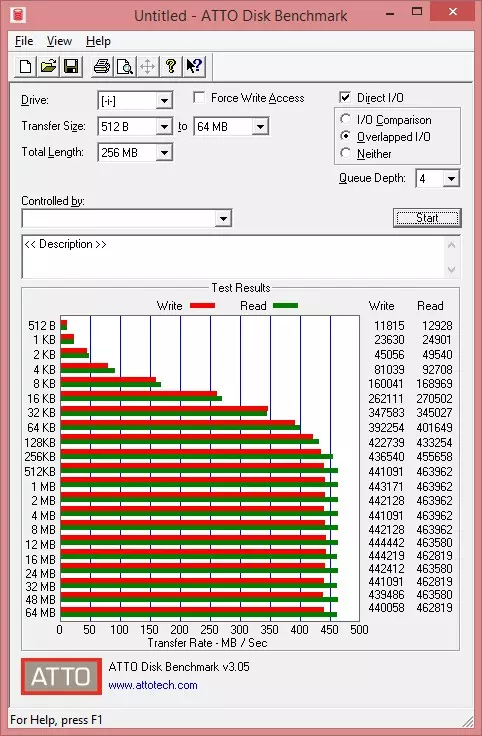The width and height of the screenshot is (482, 736).
Task: Click the four-arrow move toolbar icon
Action: point(147,66)
